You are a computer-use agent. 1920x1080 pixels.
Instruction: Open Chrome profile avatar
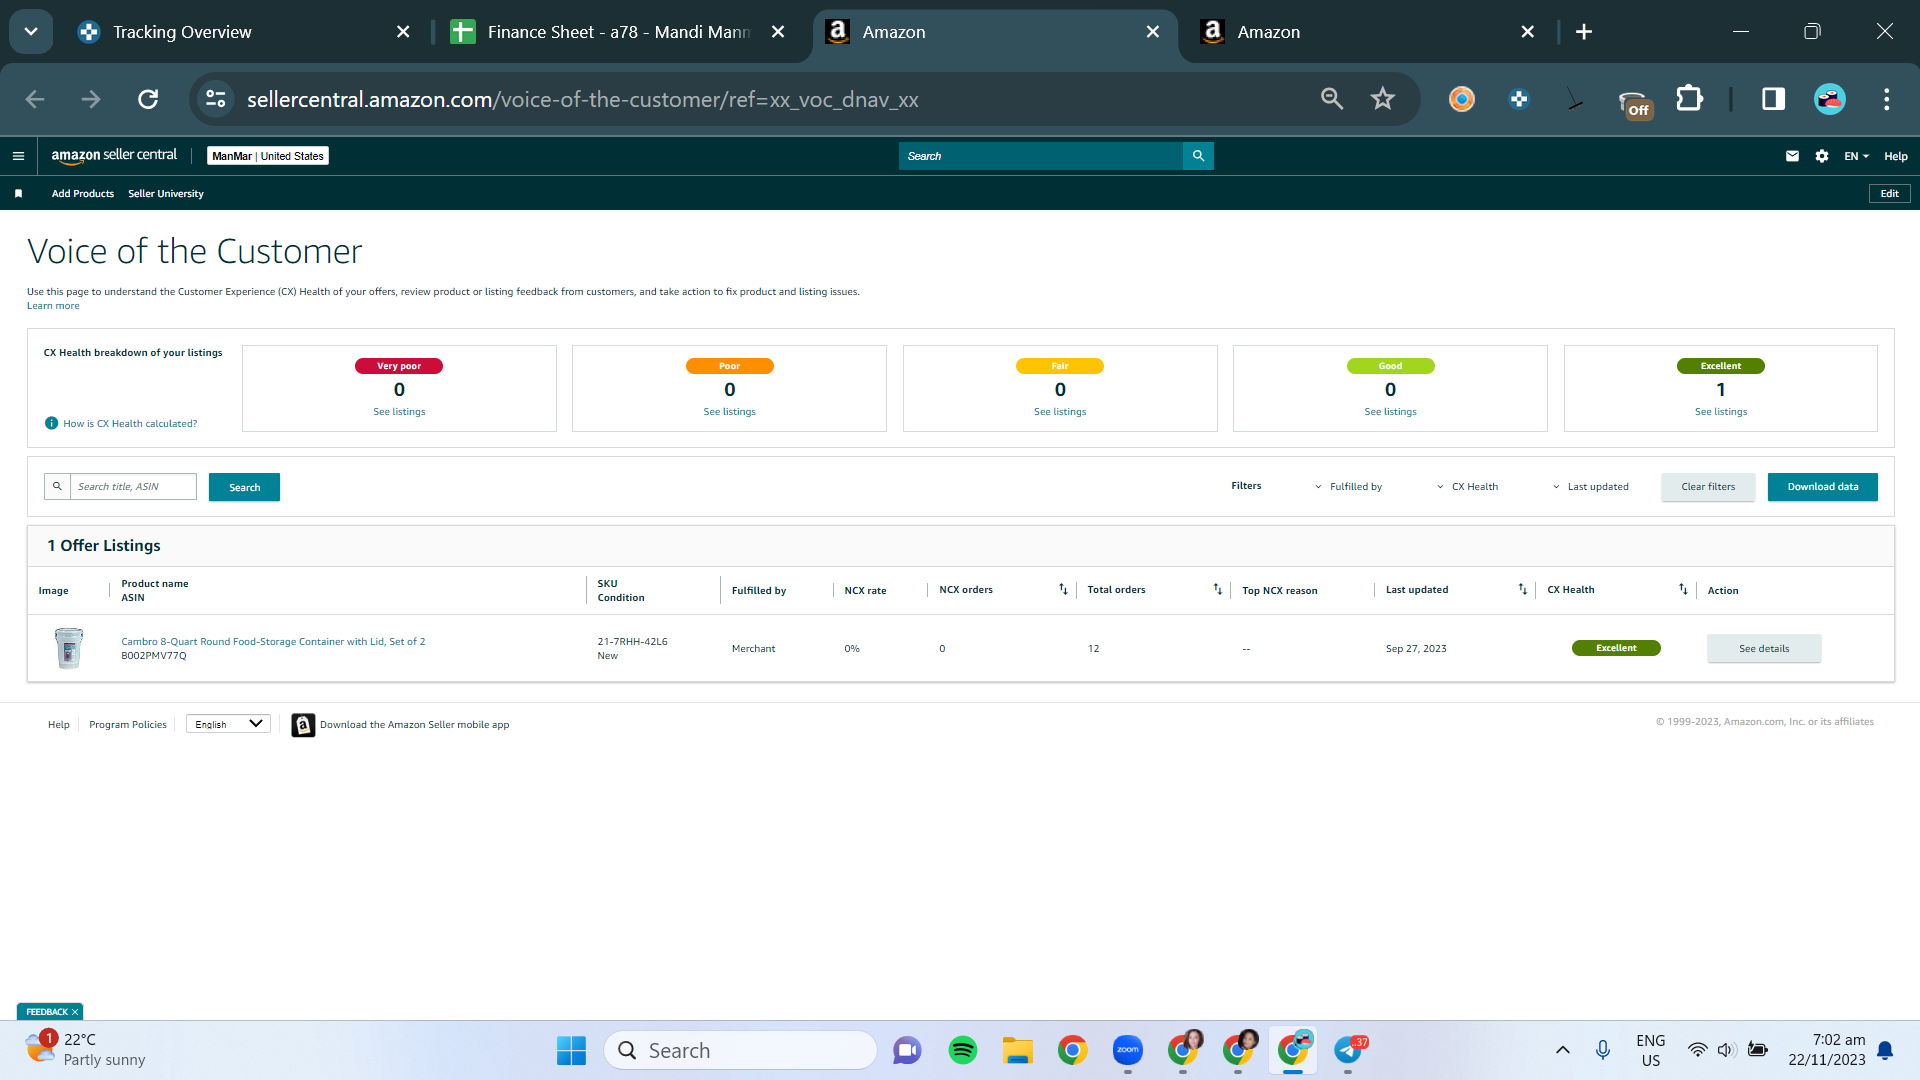(1830, 99)
